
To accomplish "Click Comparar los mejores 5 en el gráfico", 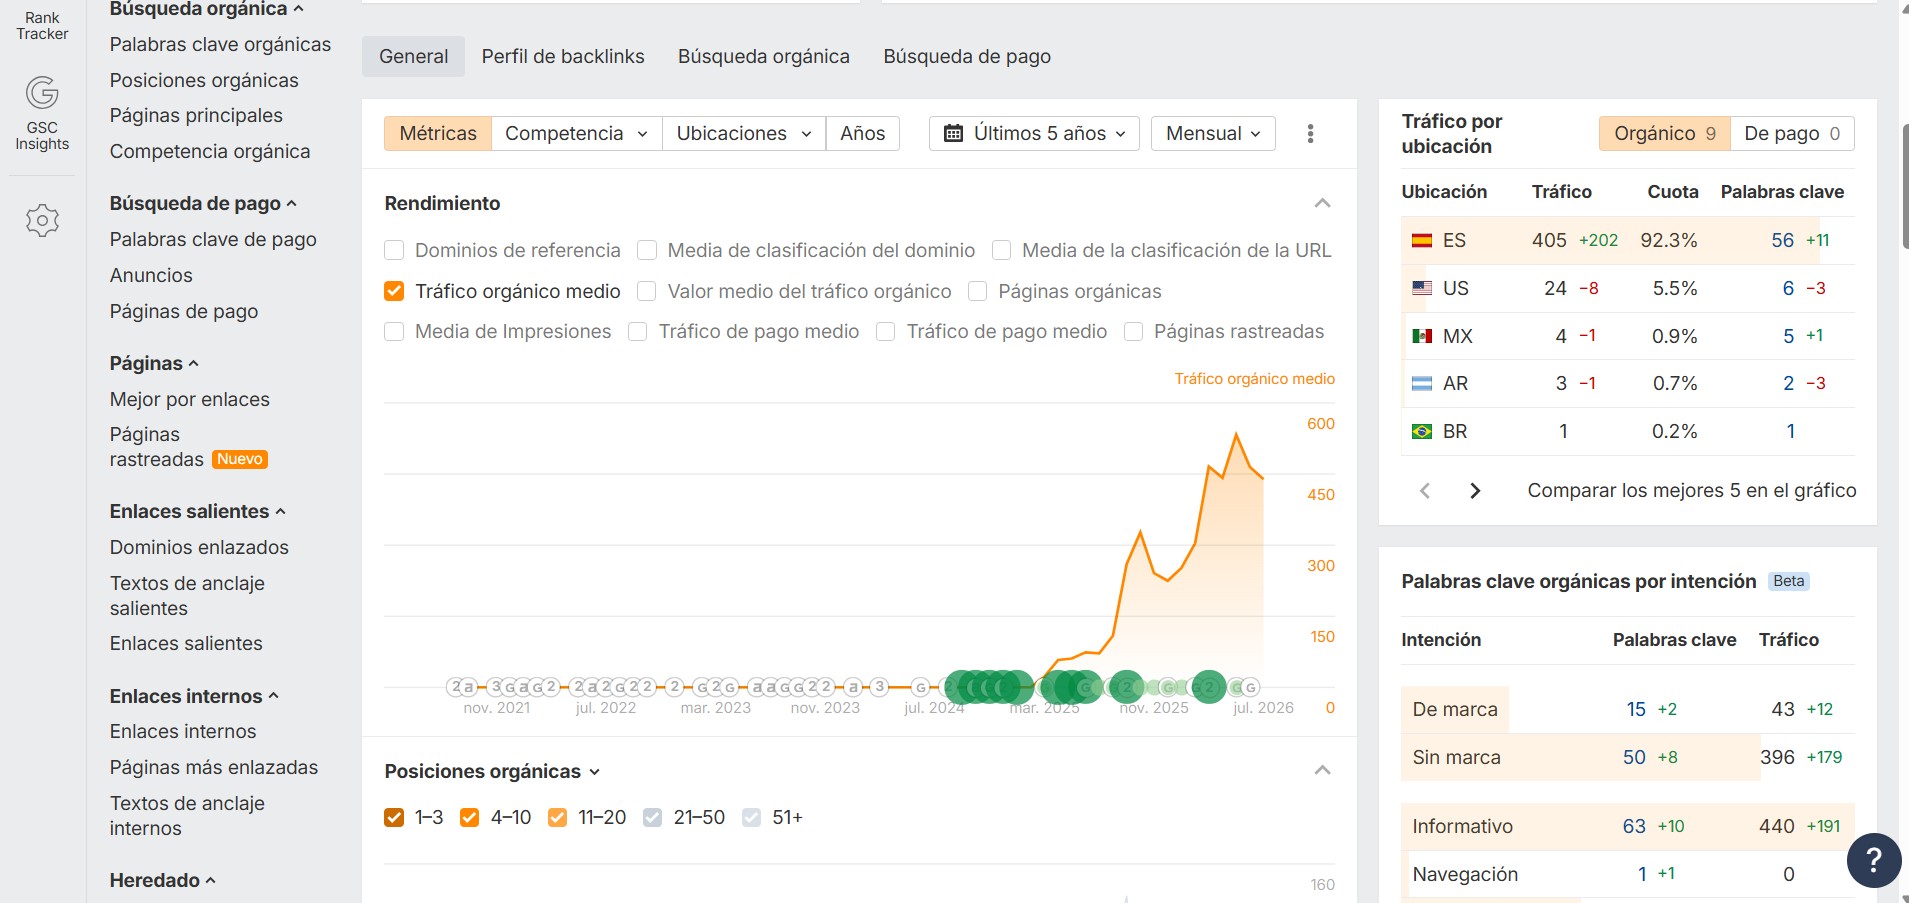I will click(x=1692, y=490).
